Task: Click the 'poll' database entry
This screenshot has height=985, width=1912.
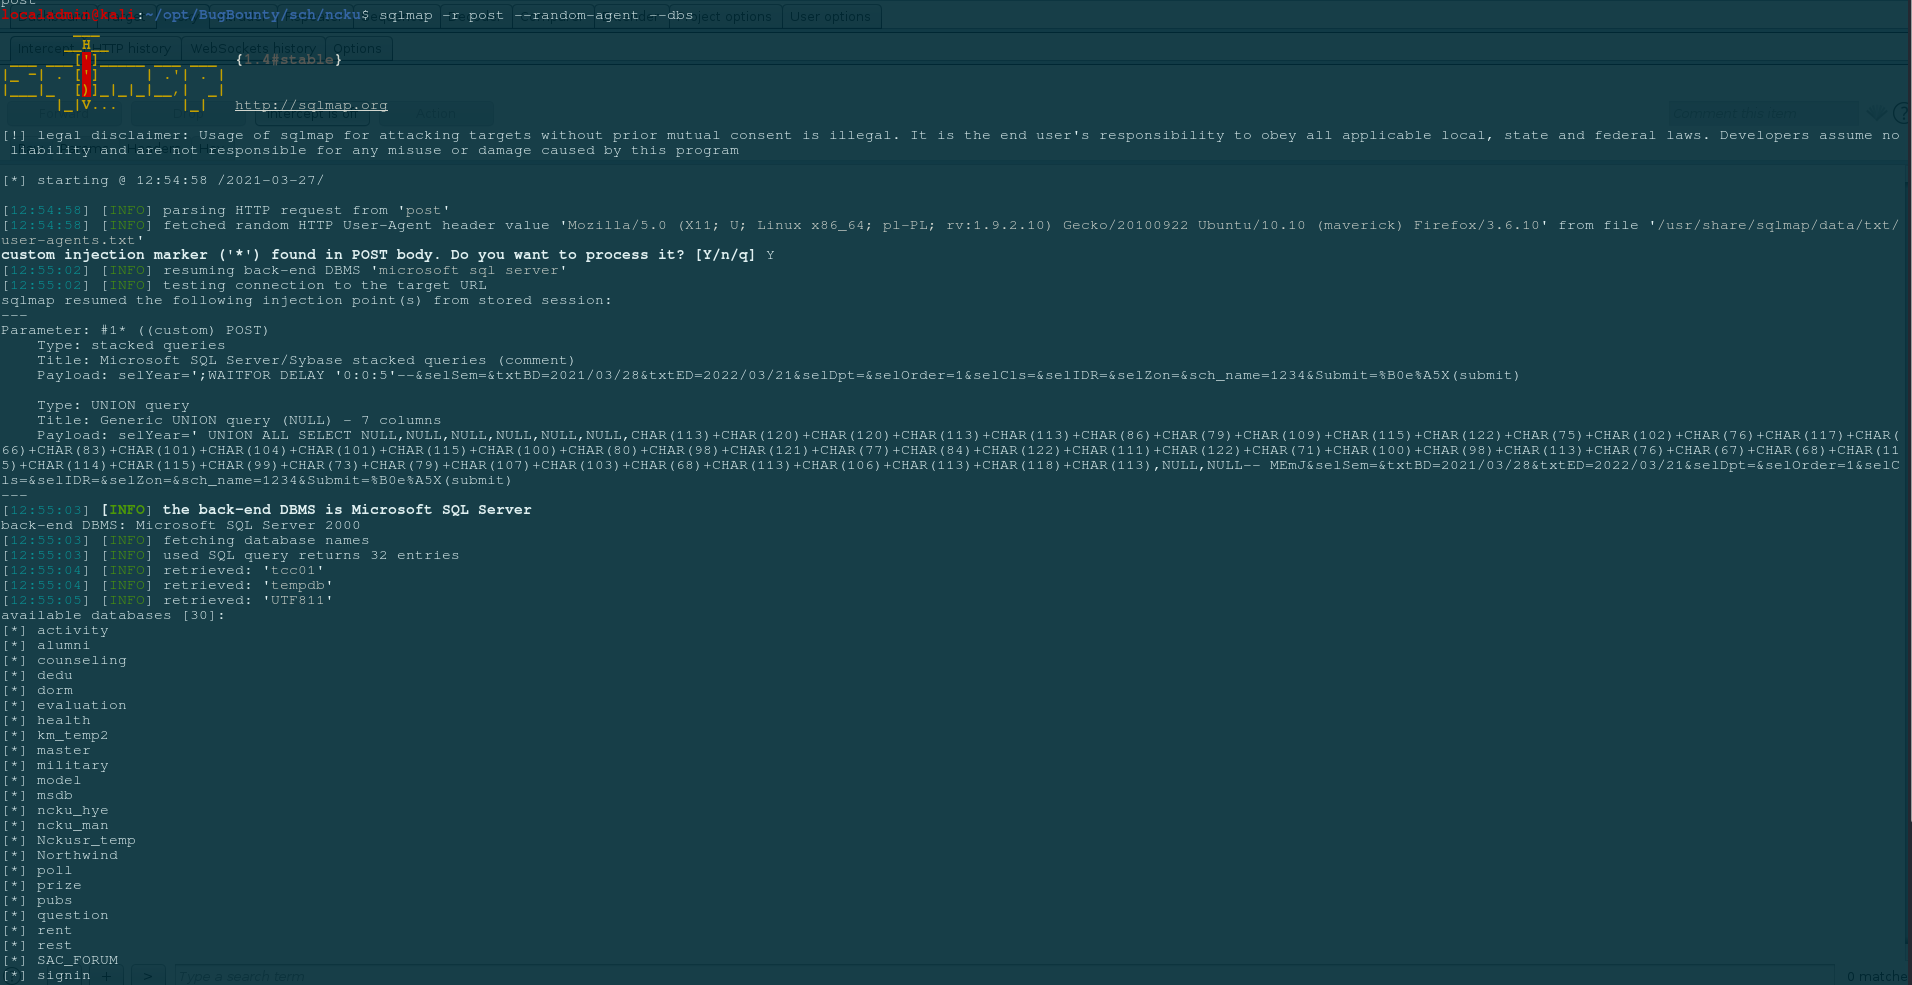Action: pyautogui.click(x=55, y=870)
